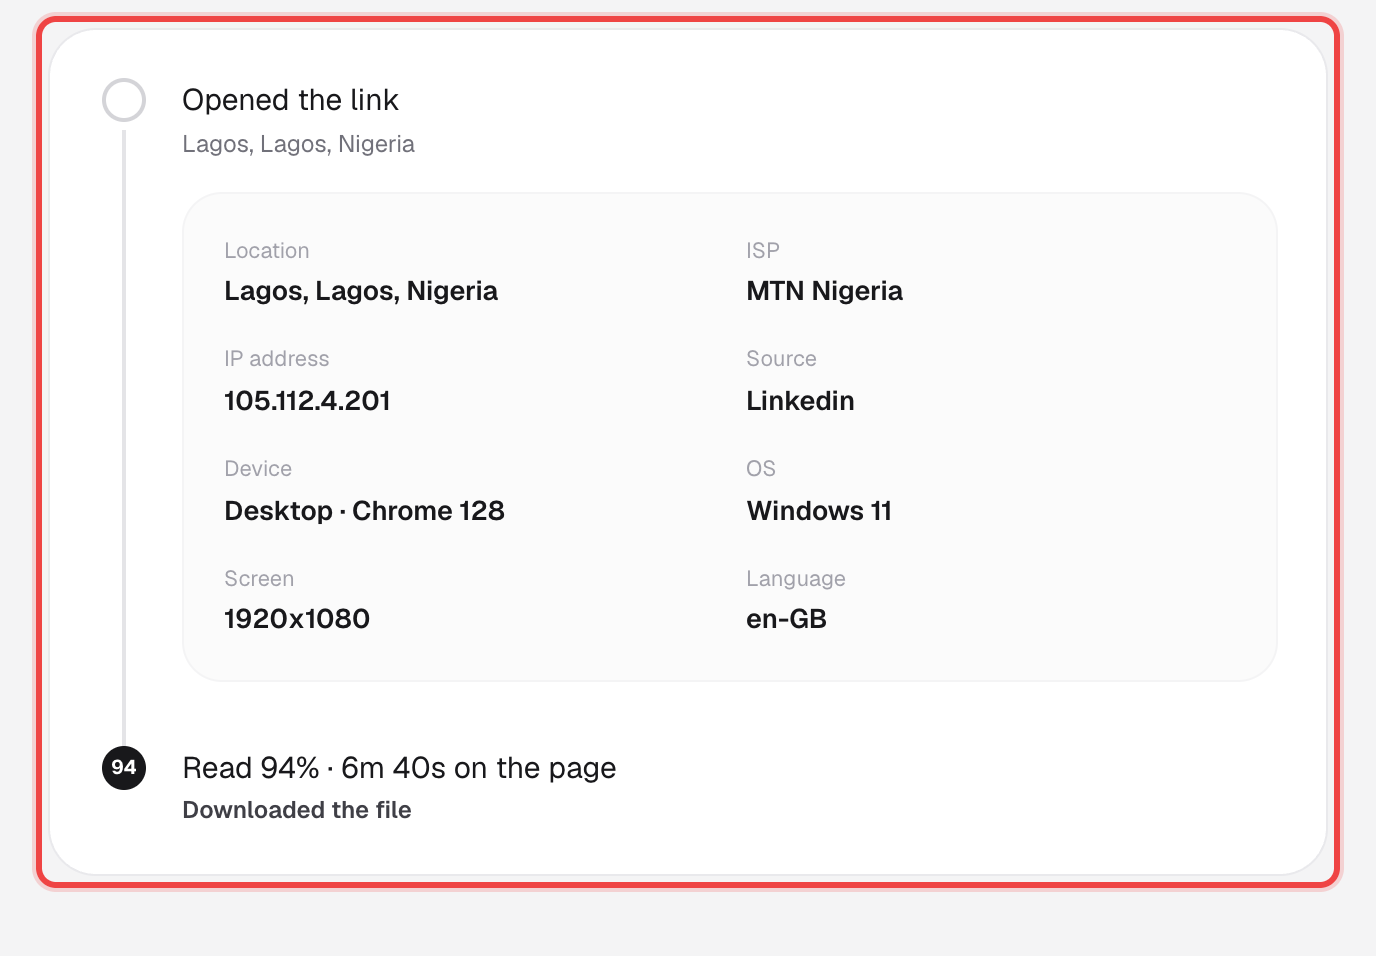The height and width of the screenshot is (956, 1376).
Task: Click the OS value Windows 11
Action: [x=819, y=511]
